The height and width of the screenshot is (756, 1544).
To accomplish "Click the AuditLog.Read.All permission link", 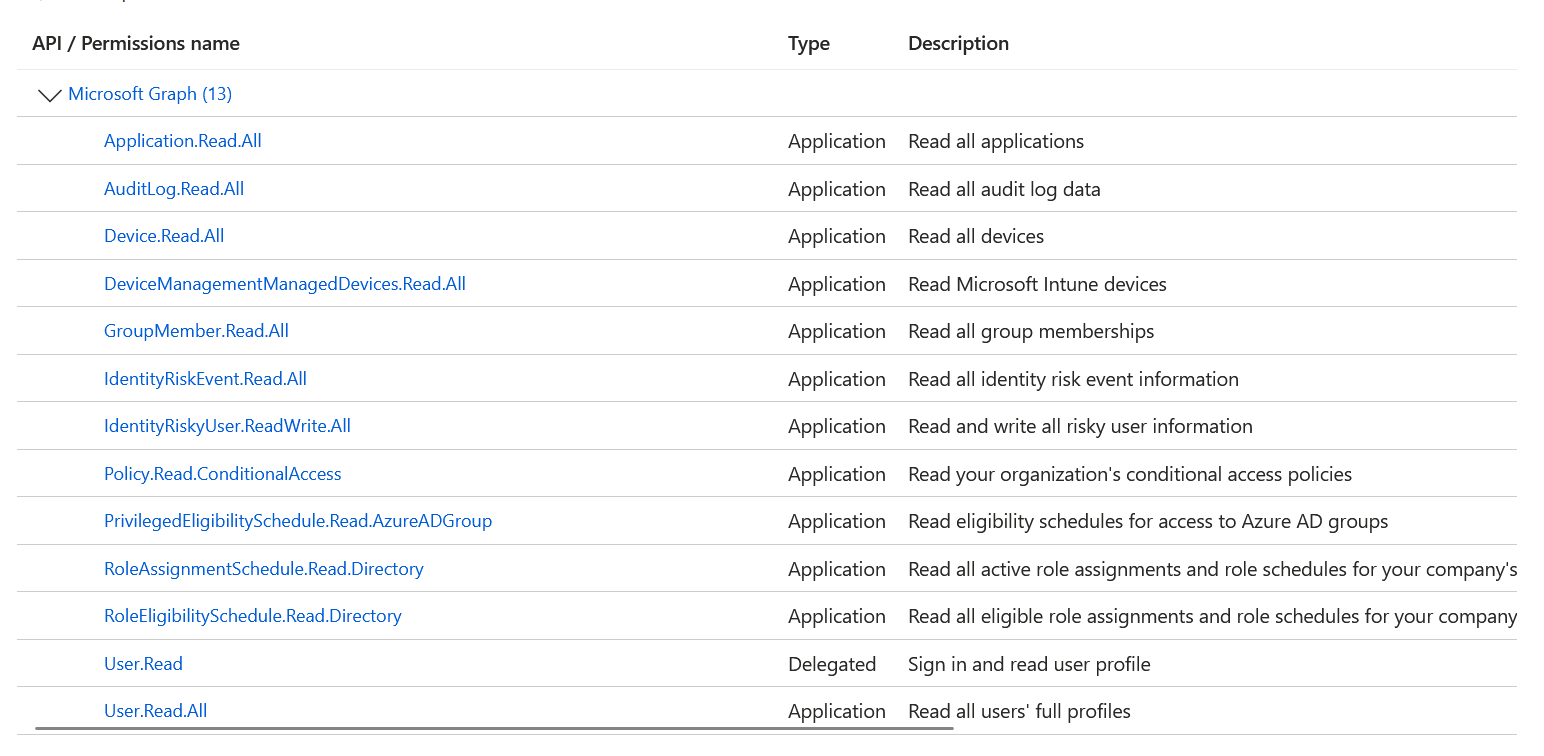I will click(174, 189).
